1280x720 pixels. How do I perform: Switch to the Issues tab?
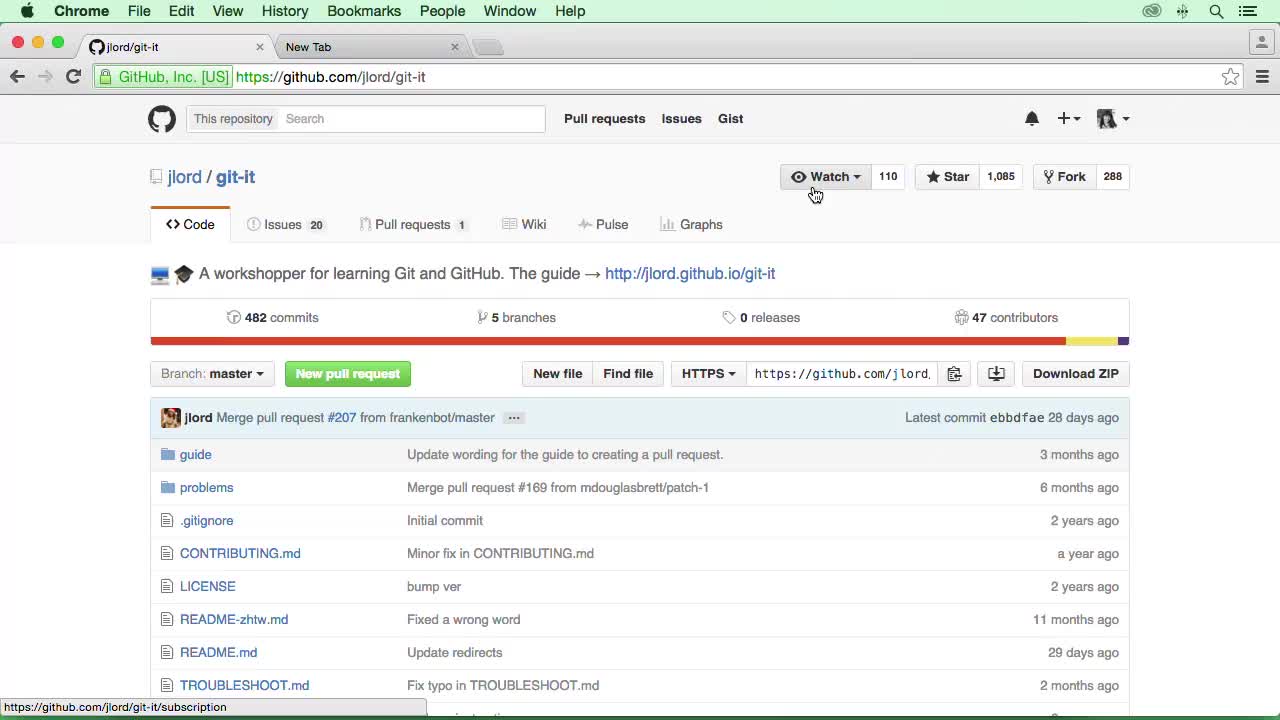pyautogui.click(x=285, y=225)
